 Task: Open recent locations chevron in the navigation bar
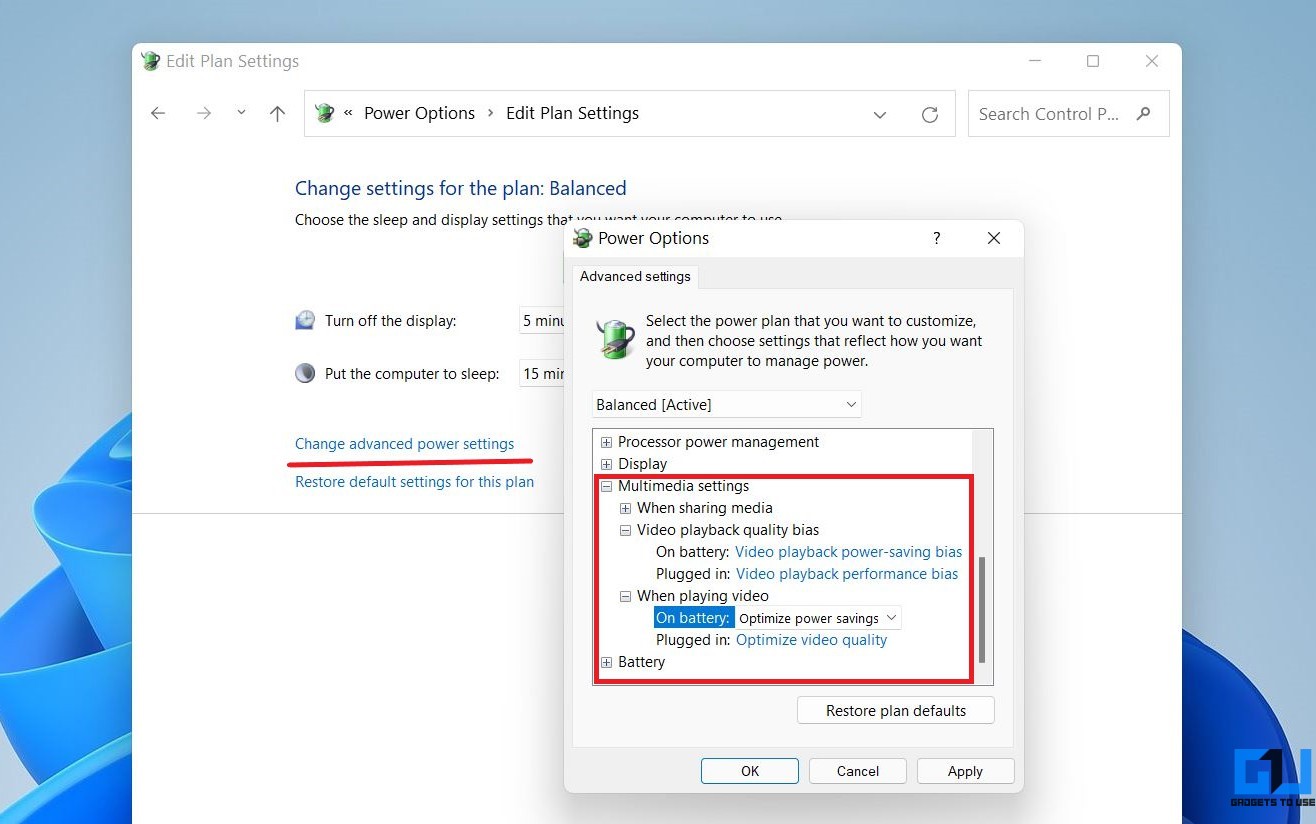tap(241, 113)
